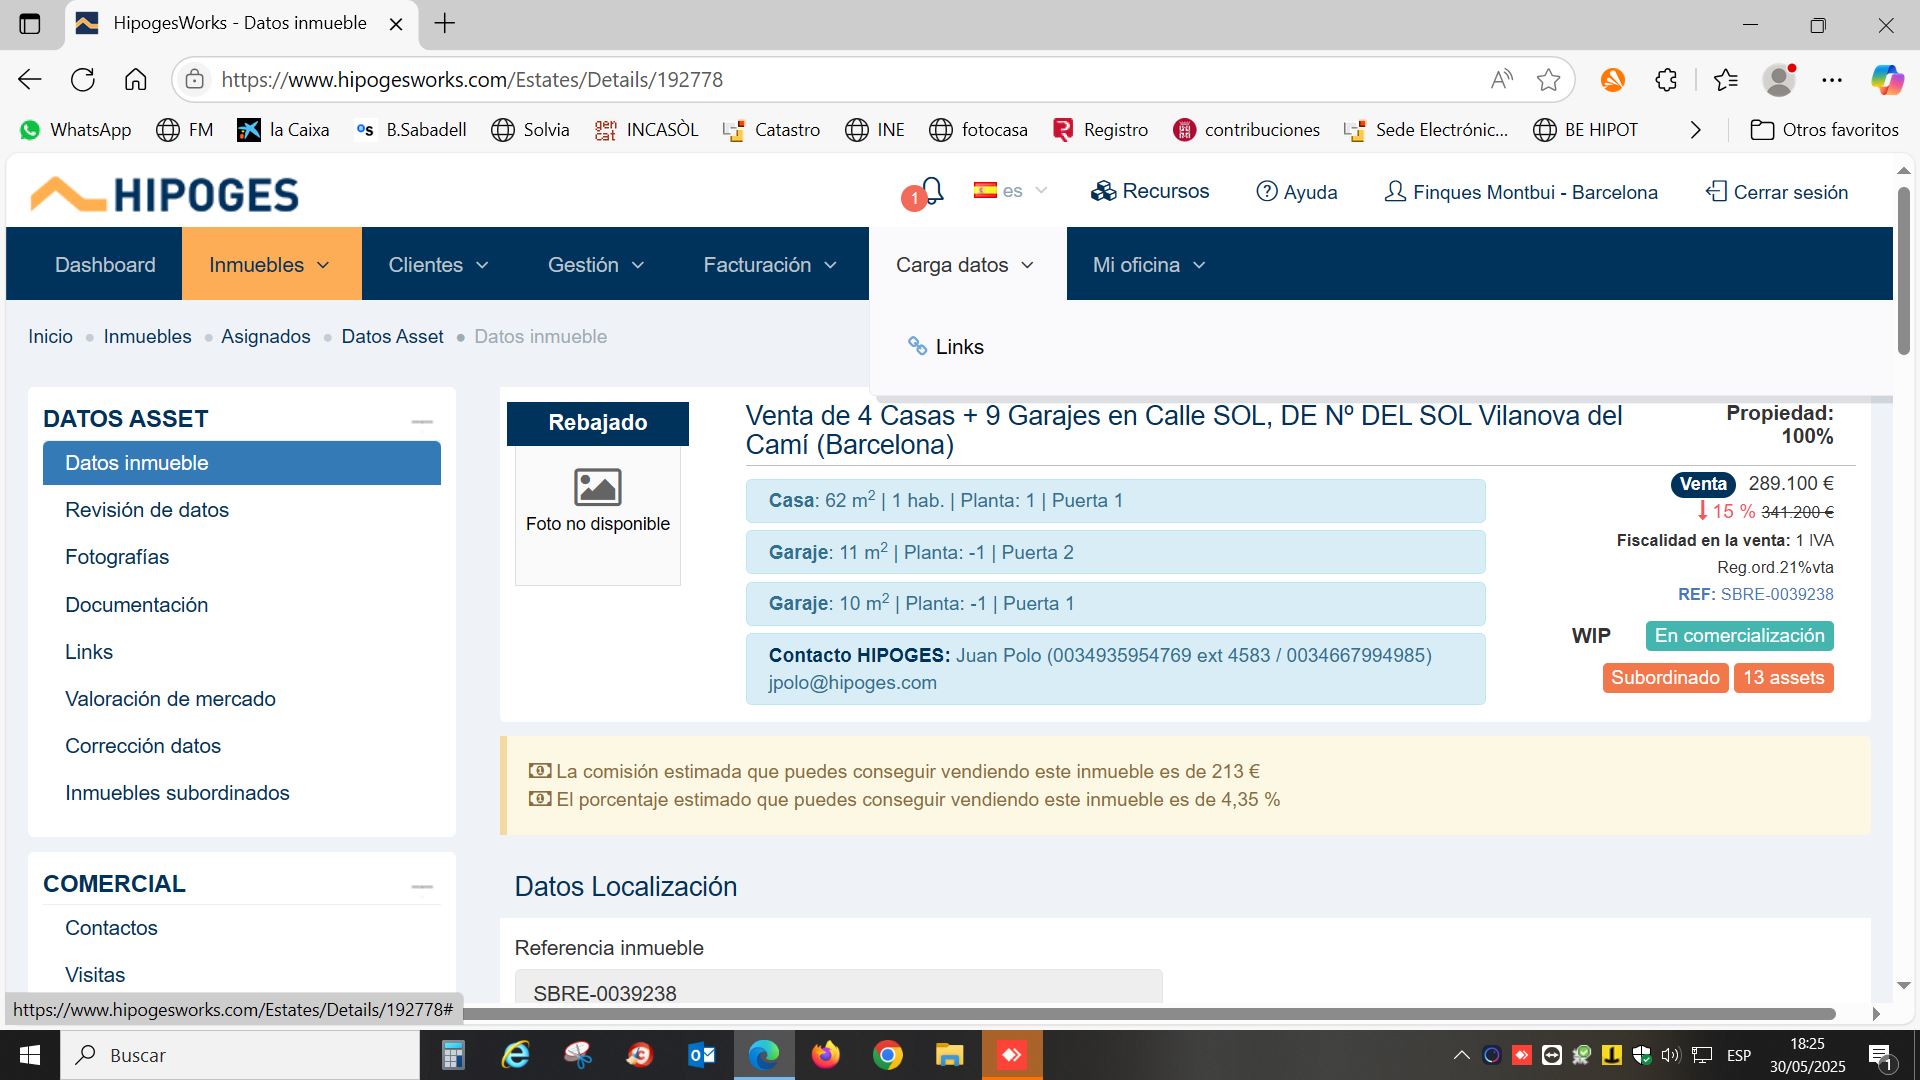
Task: Click the Referencia inmueble input field
Action: click(x=838, y=992)
